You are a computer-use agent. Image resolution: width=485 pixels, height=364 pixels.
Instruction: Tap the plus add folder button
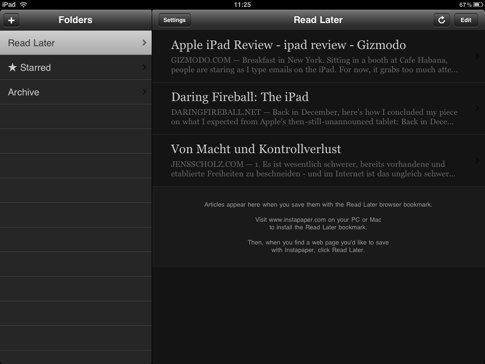pos(11,20)
